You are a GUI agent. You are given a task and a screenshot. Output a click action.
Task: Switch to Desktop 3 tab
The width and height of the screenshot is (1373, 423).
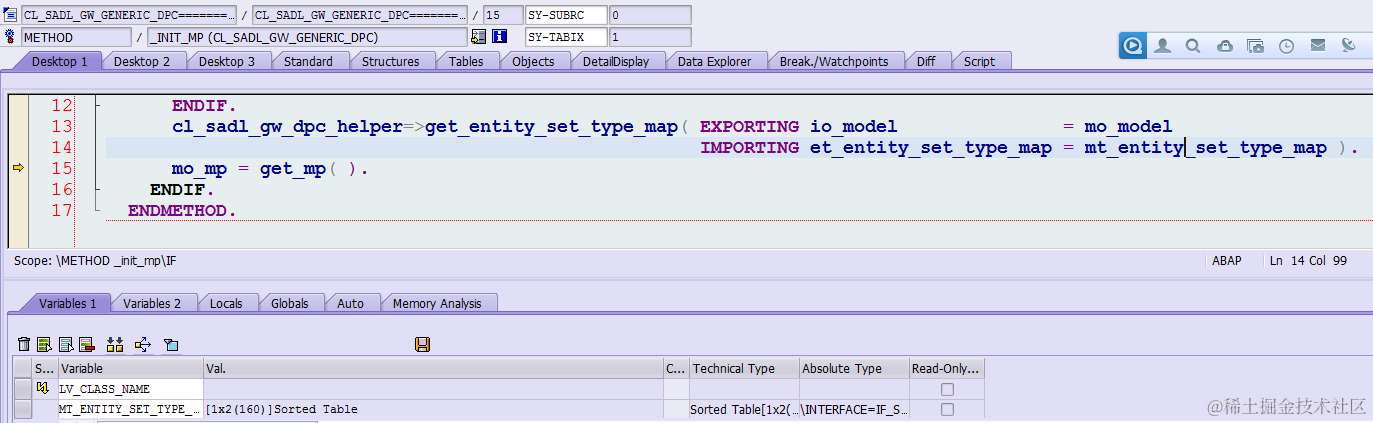tap(226, 61)
